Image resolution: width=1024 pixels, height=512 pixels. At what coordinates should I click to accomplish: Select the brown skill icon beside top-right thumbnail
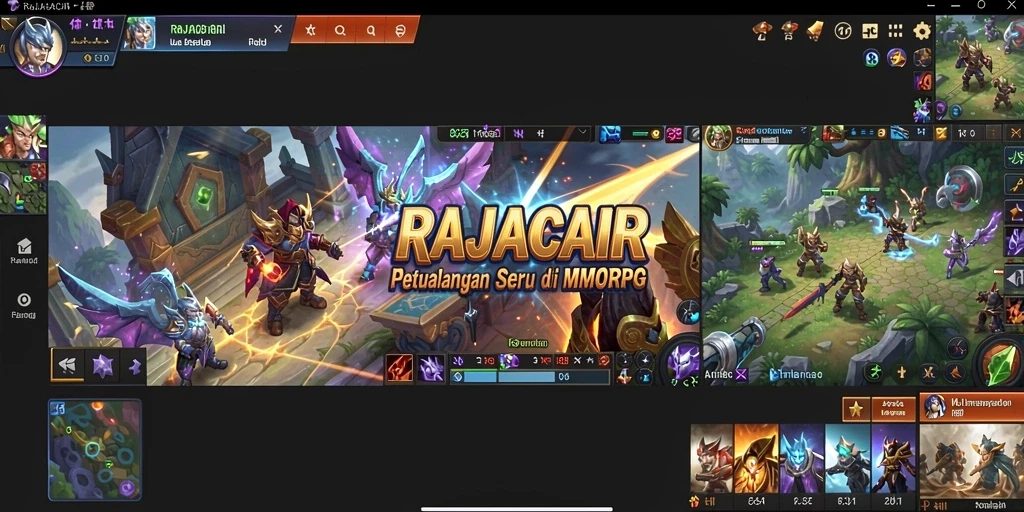923,57
